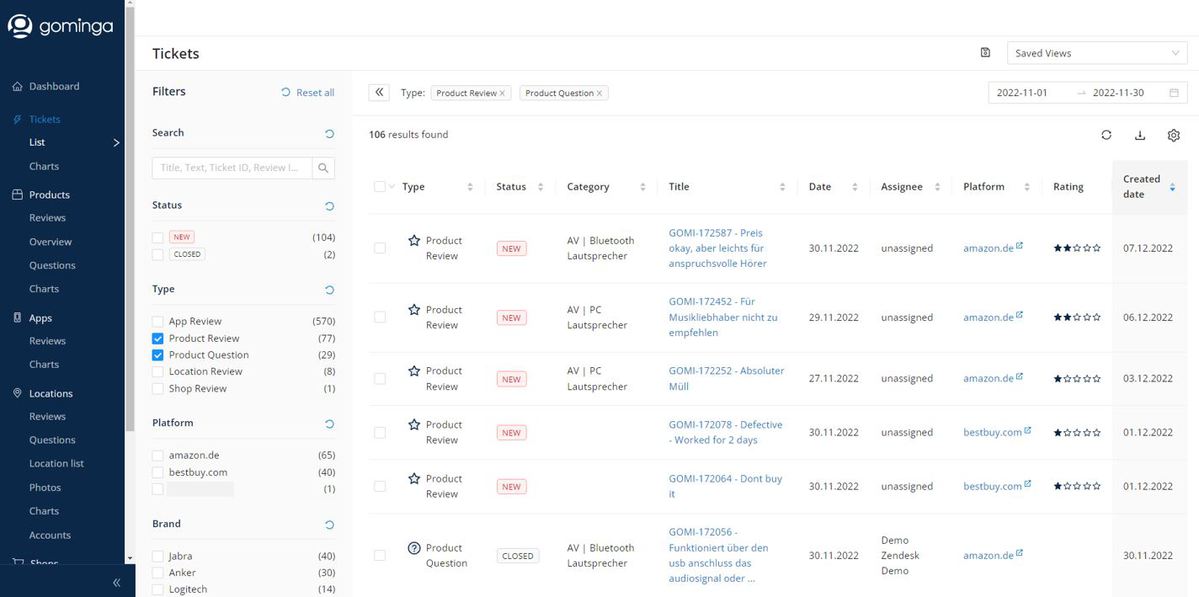Viewport: 1199px width, 597px height.
Task: Click the search magnifier icon
Action: pos(323,168)
